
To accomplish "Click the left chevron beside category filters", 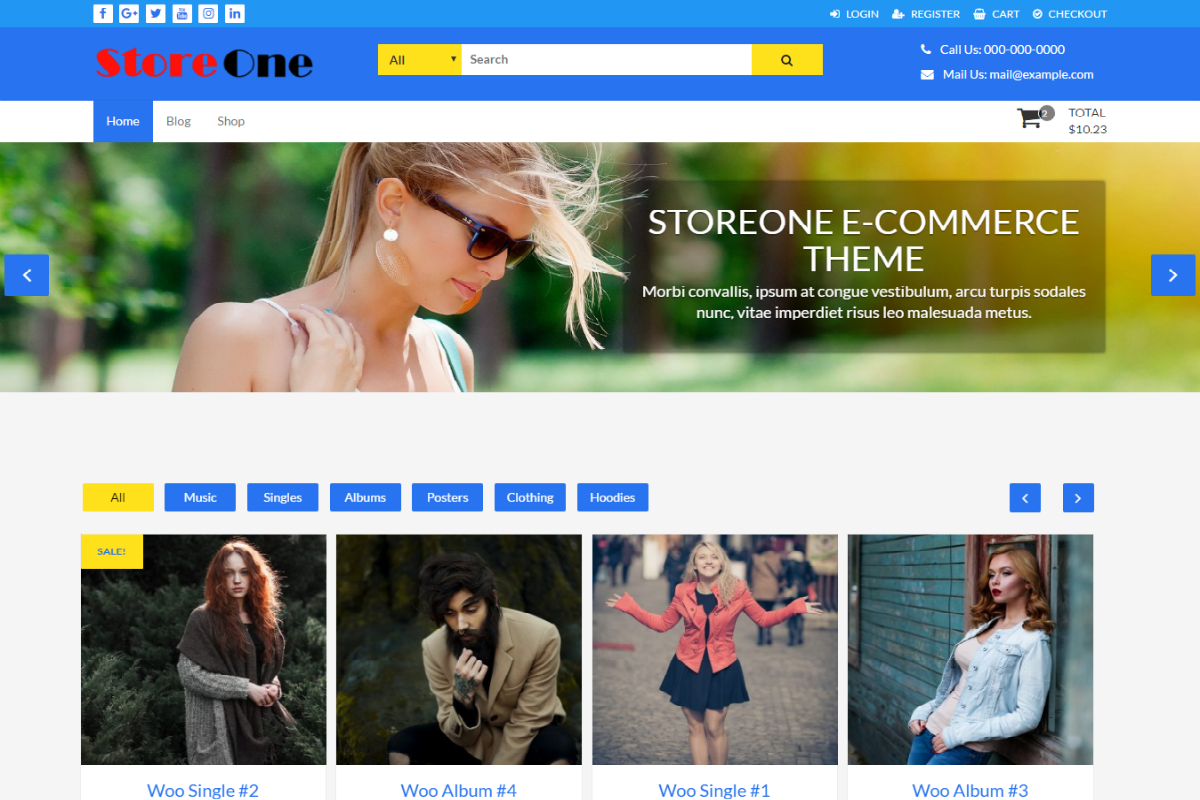I will click(x=1025, y=497).
